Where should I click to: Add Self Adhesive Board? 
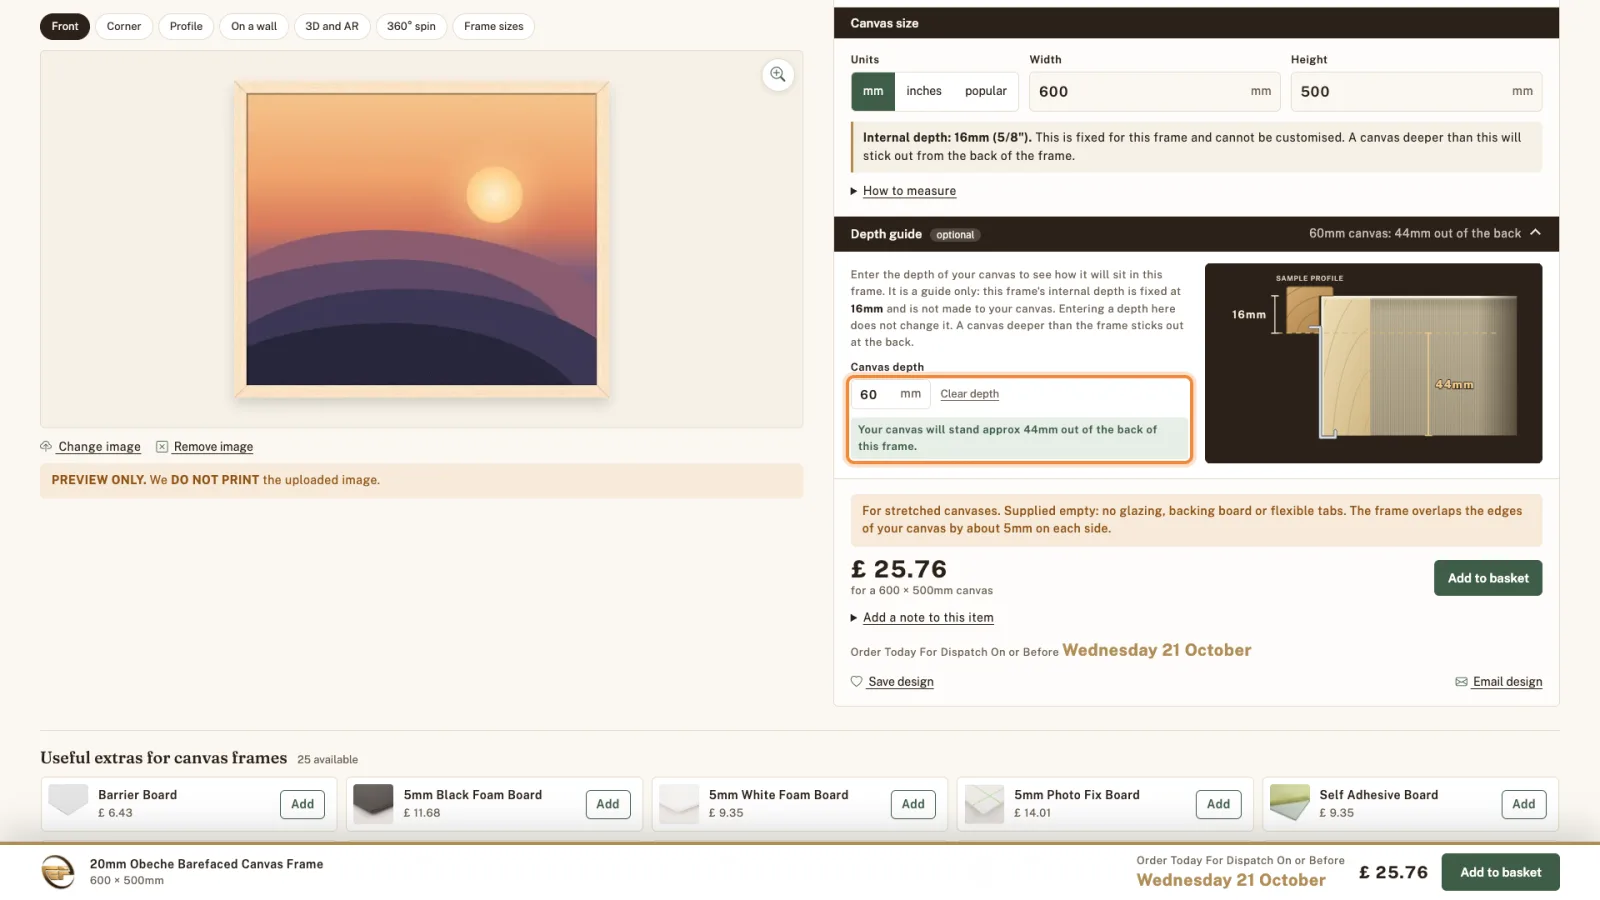coord(1523,804)
